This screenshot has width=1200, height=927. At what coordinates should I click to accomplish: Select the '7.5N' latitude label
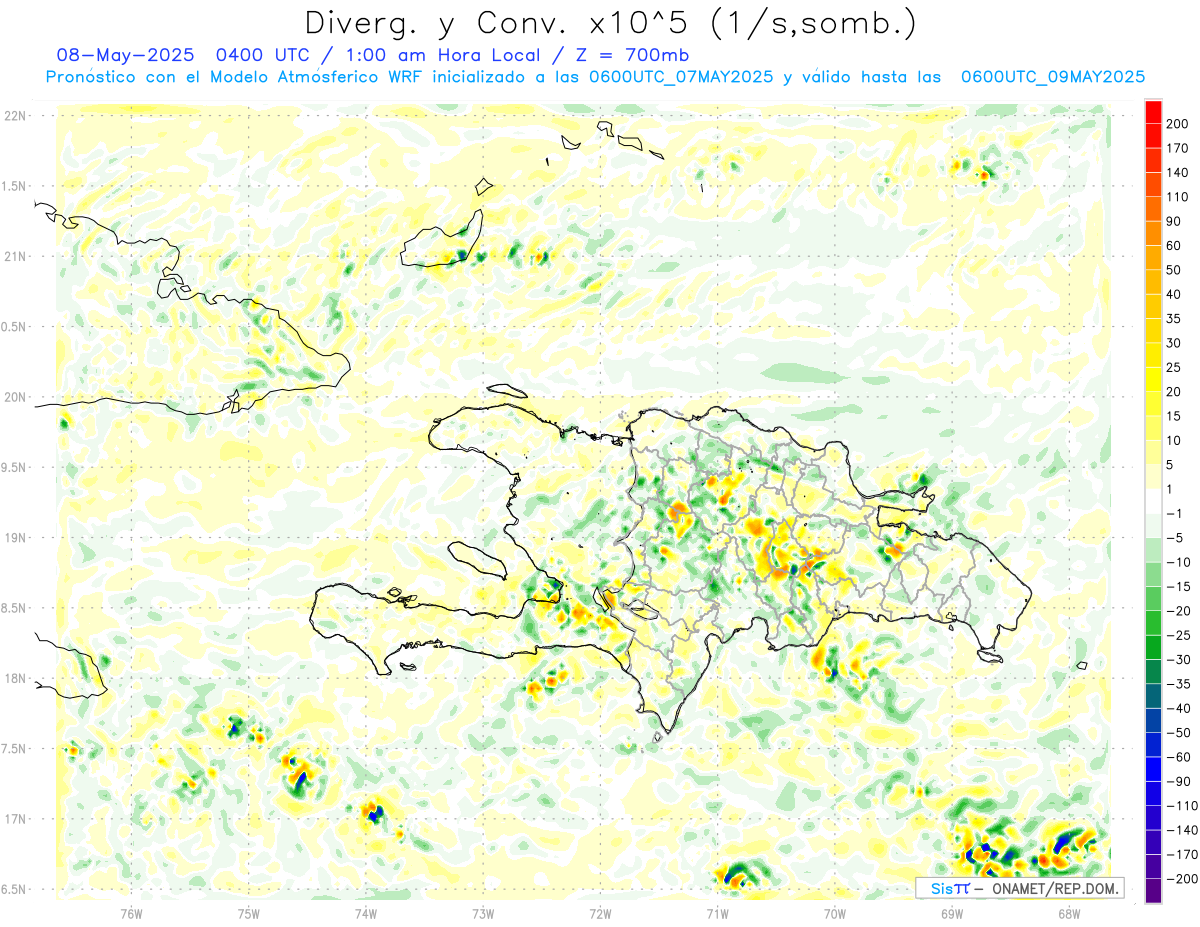[x=14, y=749]
